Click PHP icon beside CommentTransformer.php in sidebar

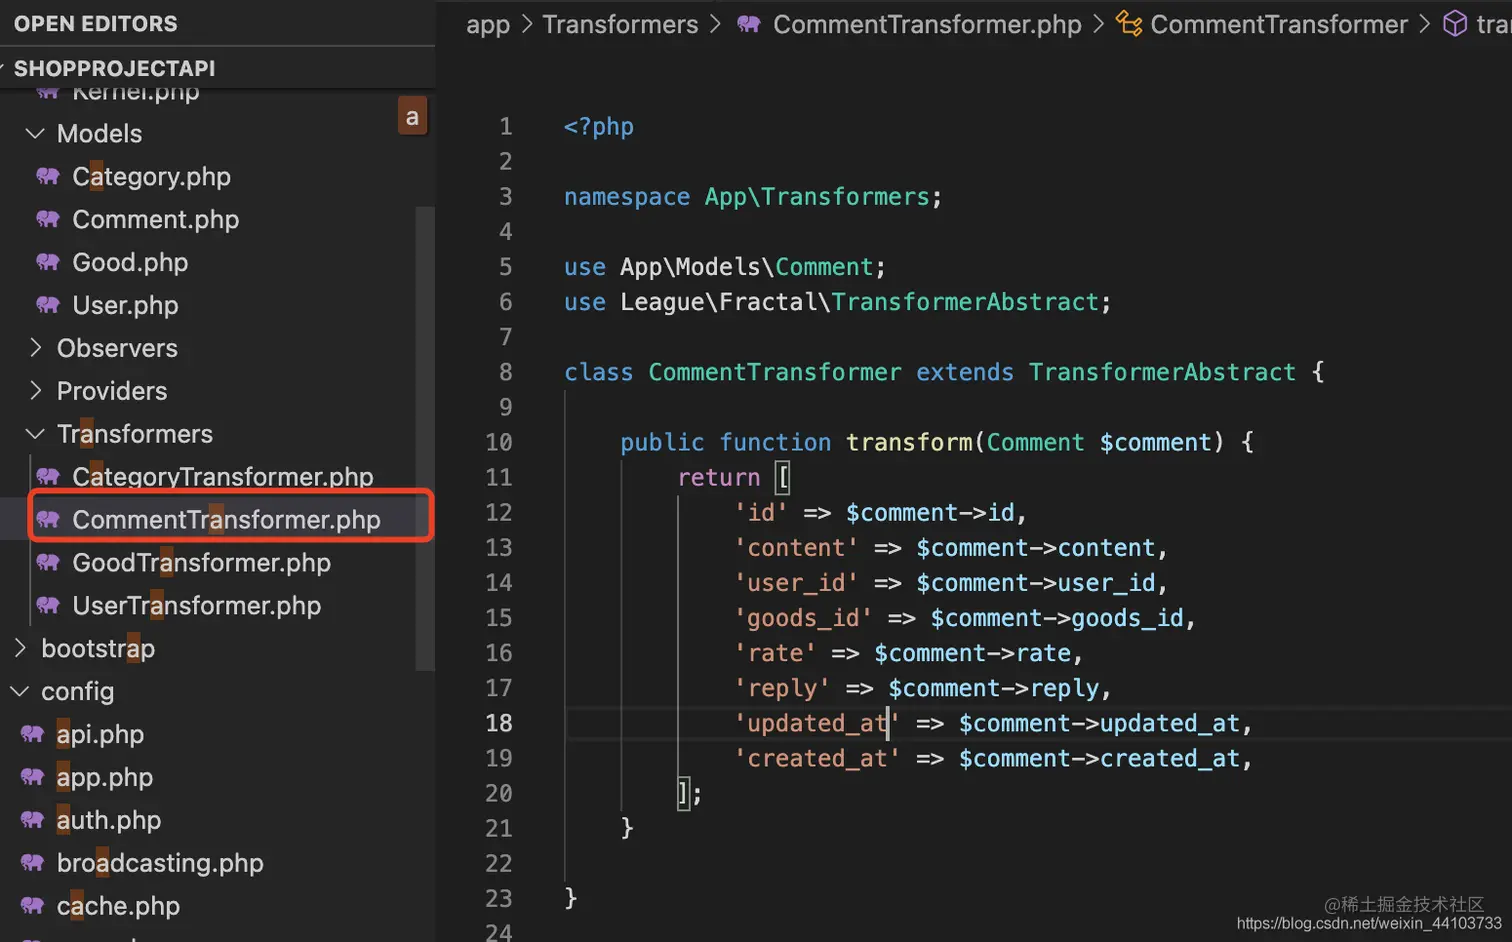[x=48, y=520]
